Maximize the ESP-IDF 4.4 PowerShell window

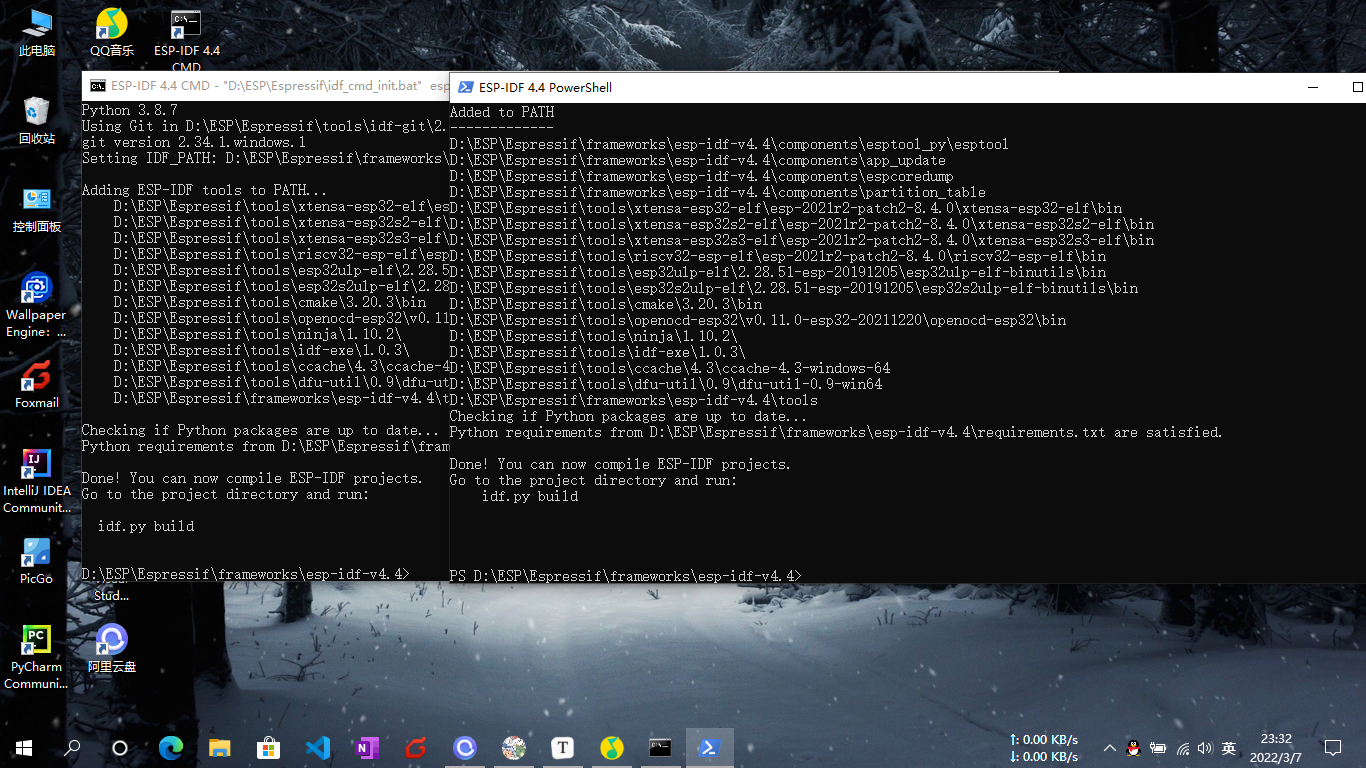[x=1357, y=87]
